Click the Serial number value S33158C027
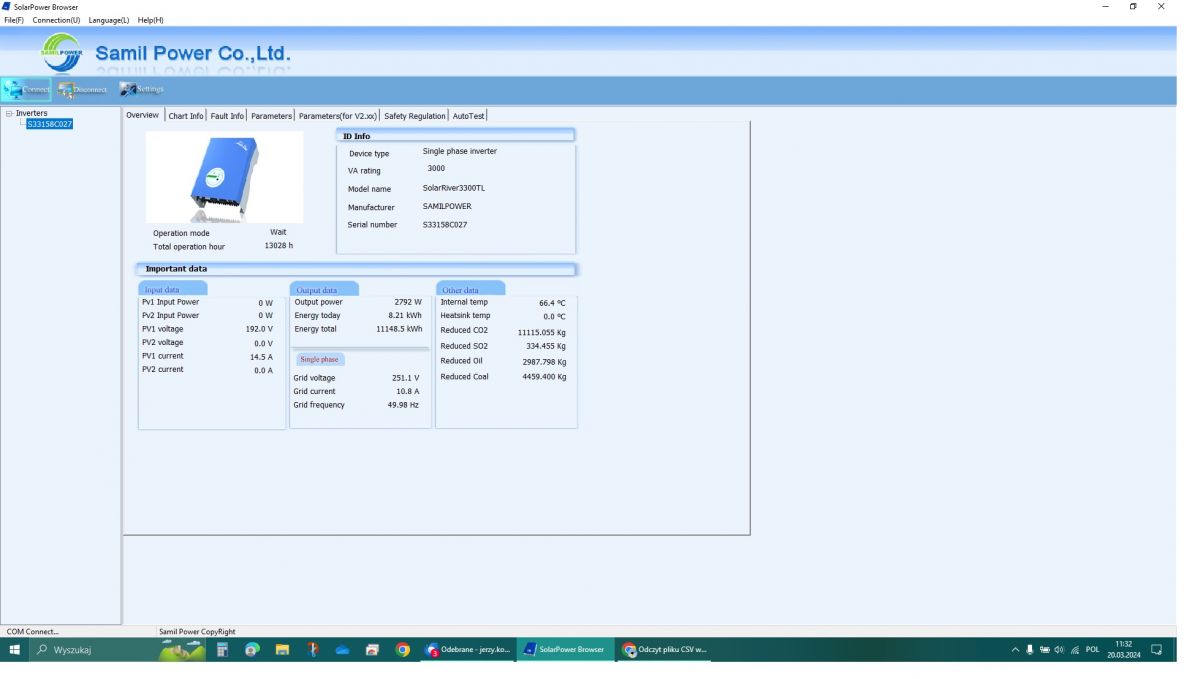Screen dimensions: 1200x679 tap(445, 225)
